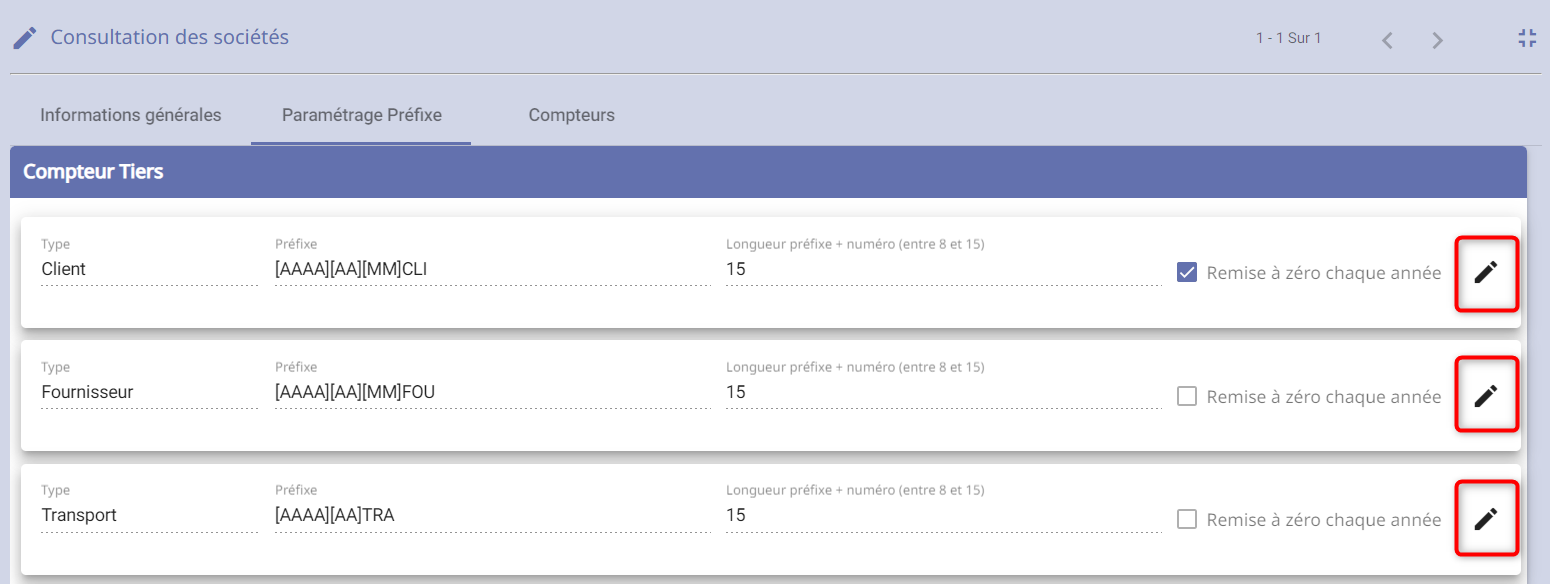Click the Compteur Tiers section header
This screenshot has width=1550, height=584.
point(768,172)
